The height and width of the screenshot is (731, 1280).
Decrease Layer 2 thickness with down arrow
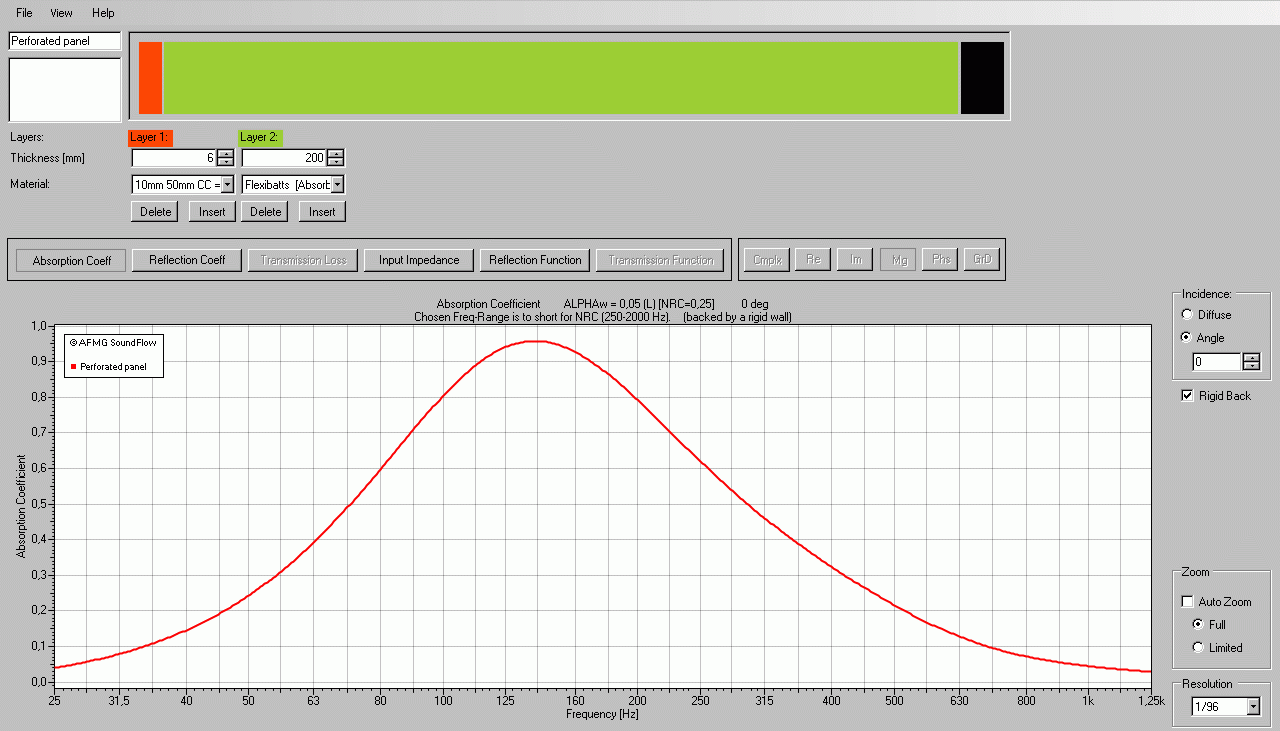[335, 162]
